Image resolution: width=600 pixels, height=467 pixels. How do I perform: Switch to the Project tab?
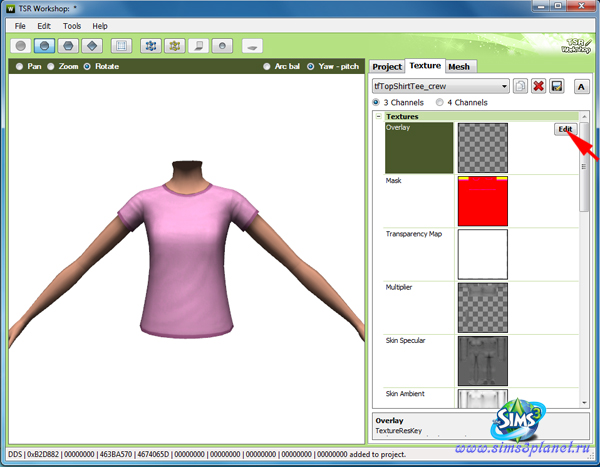click(387, 67)
